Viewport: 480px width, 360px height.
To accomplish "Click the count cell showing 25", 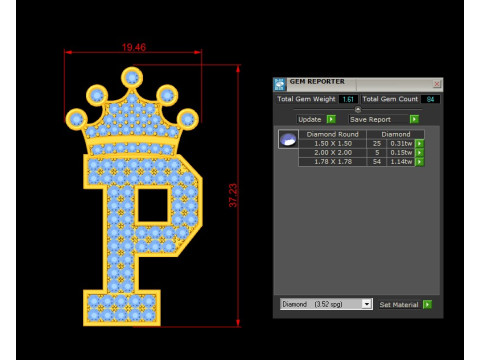I will [x=377, y=144].
